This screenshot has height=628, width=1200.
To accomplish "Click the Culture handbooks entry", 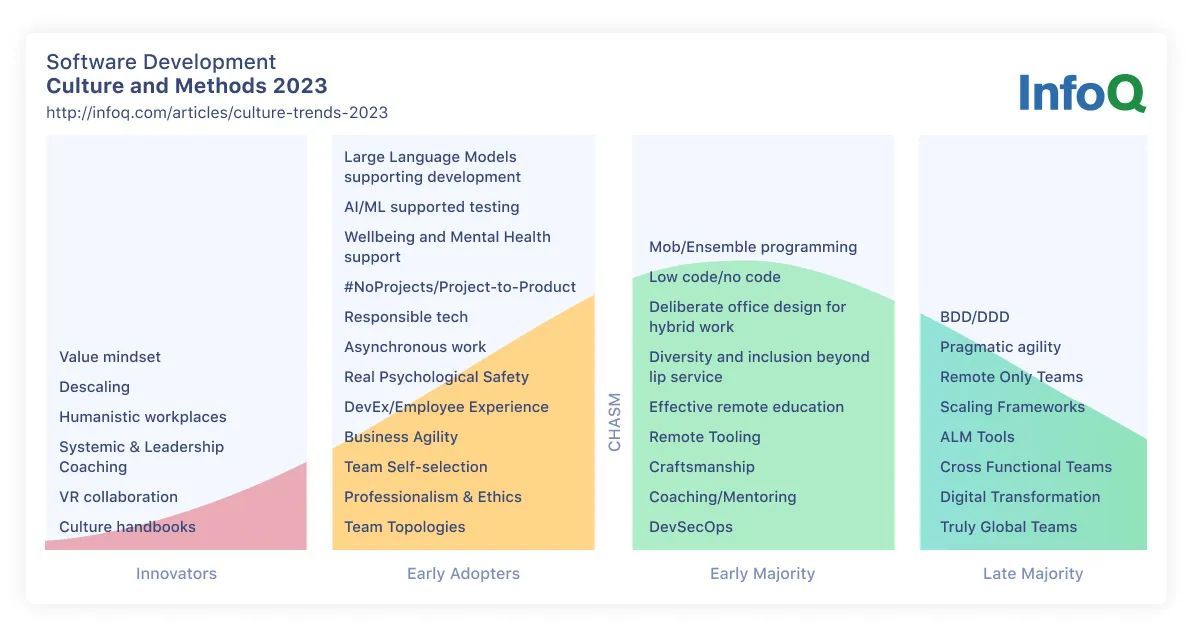I will 127,527.
